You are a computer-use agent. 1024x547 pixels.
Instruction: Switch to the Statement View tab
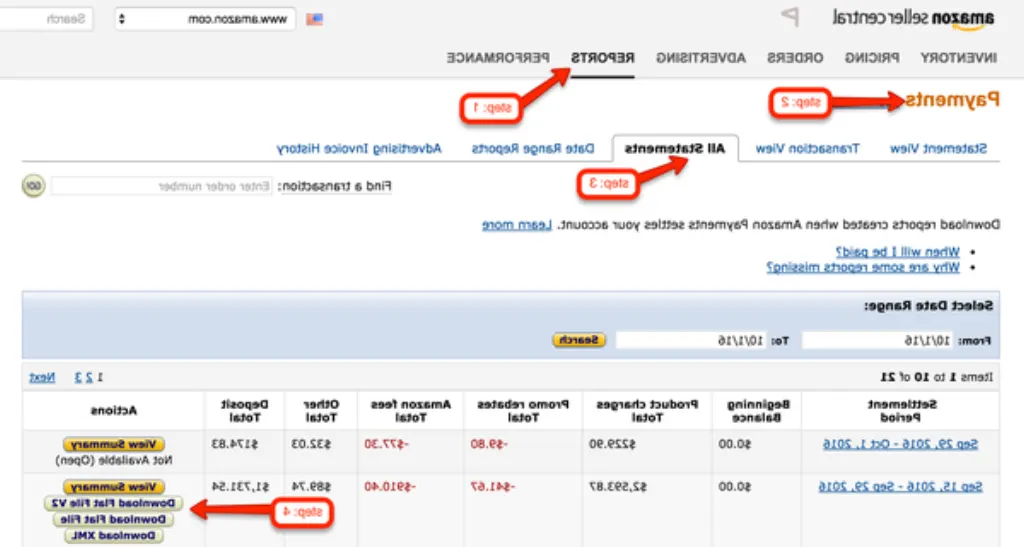coord(938,149)
